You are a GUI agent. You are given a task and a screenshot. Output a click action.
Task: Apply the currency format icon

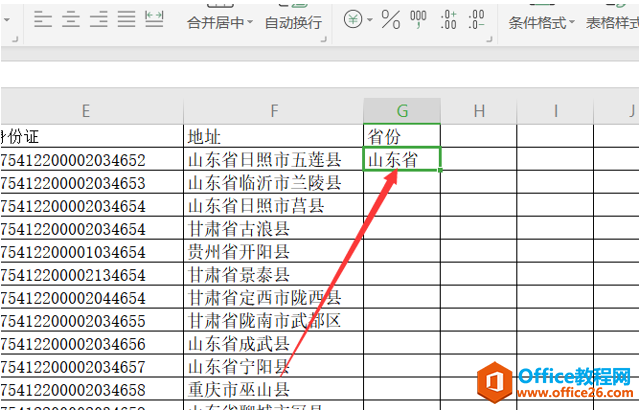(353, 19)
